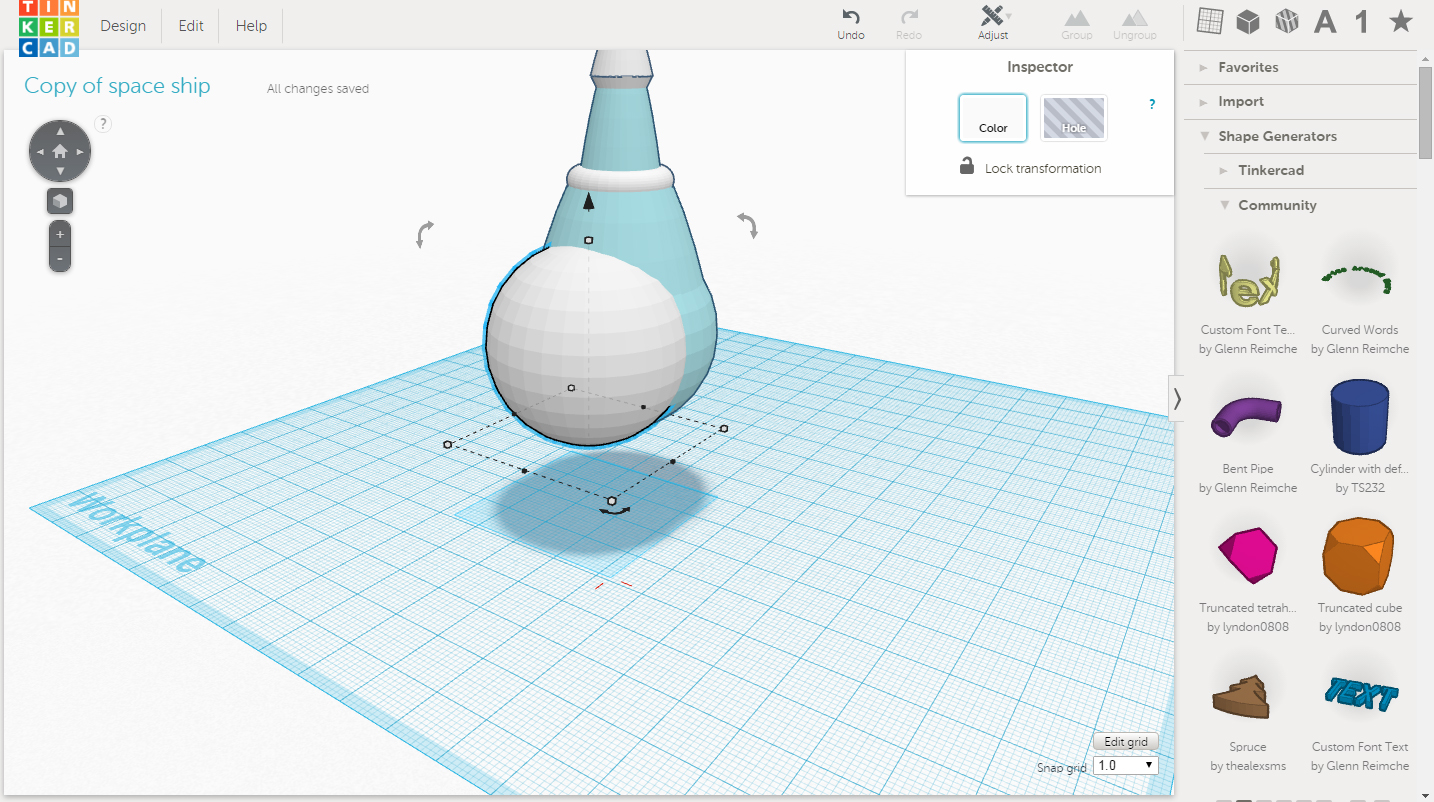
Task: Open the numbers shapes category 1
Action: pos(1361,21)
